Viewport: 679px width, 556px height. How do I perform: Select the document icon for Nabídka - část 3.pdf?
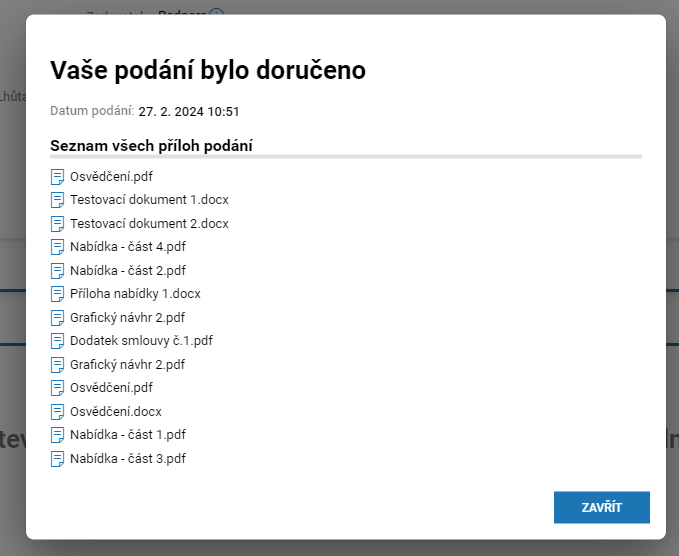coord(57,459)
